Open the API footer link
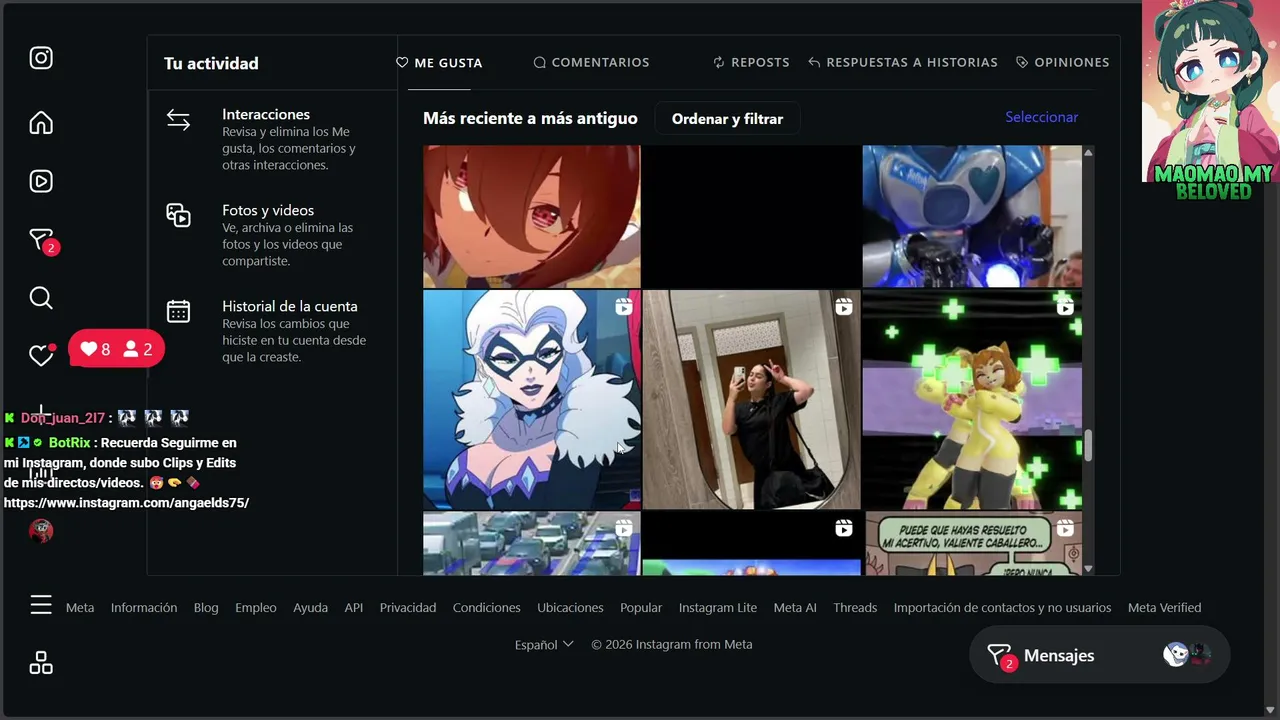 click(354, 608)
